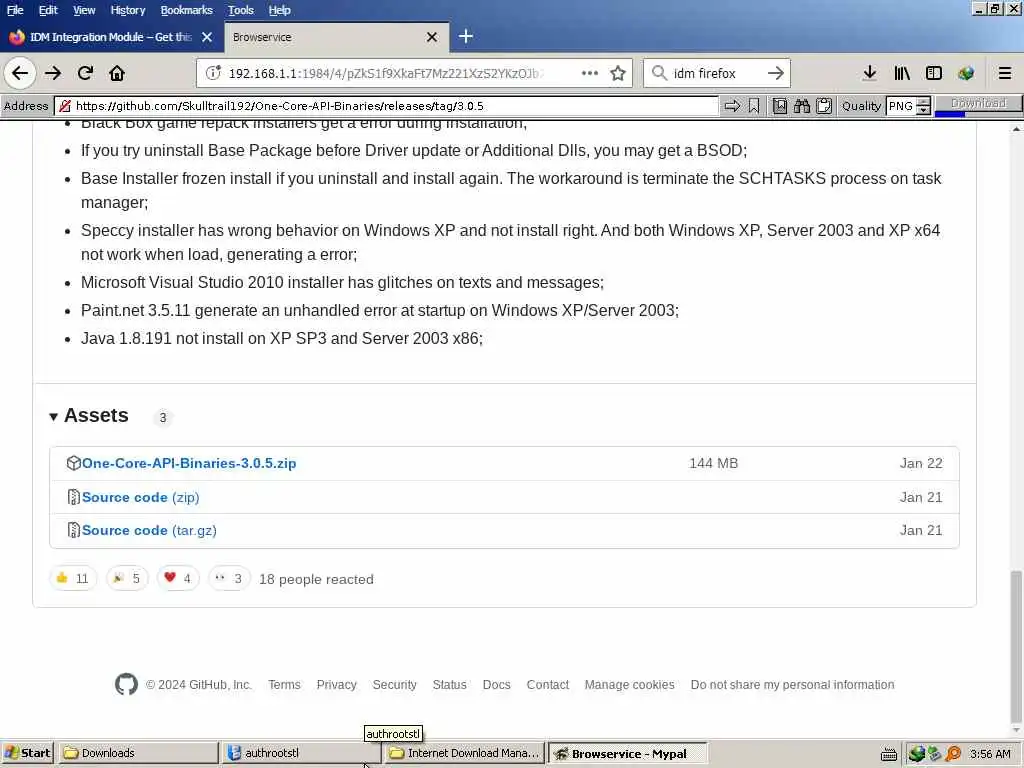Viewport: 1024px width, 768px height.
Task: Open footer Terms link
Action: [x=284, y=684]
